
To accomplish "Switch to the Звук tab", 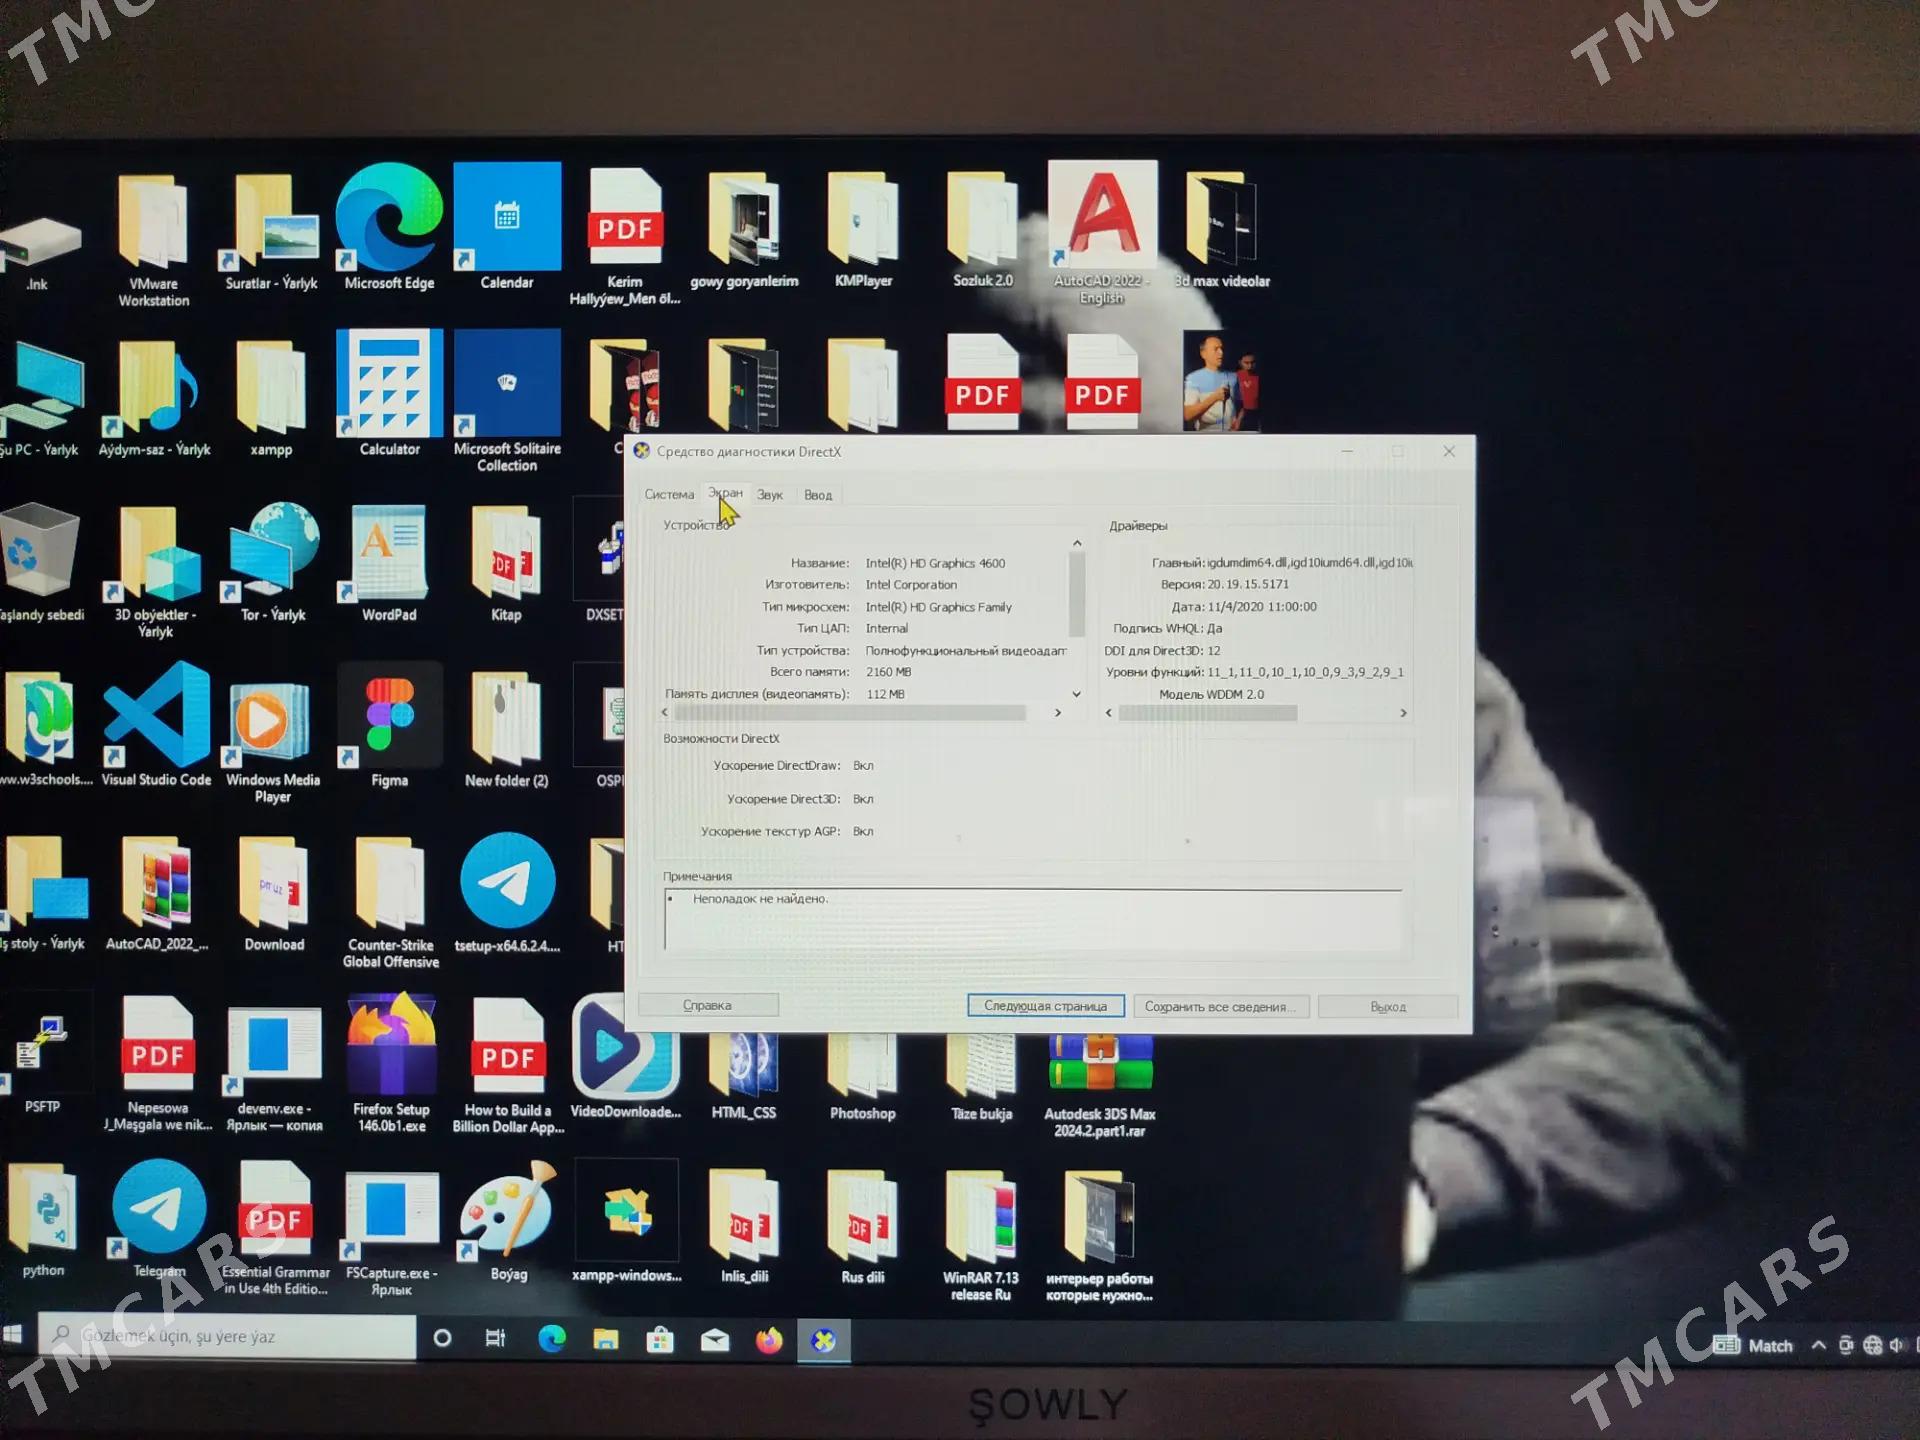I will point(769,495).
